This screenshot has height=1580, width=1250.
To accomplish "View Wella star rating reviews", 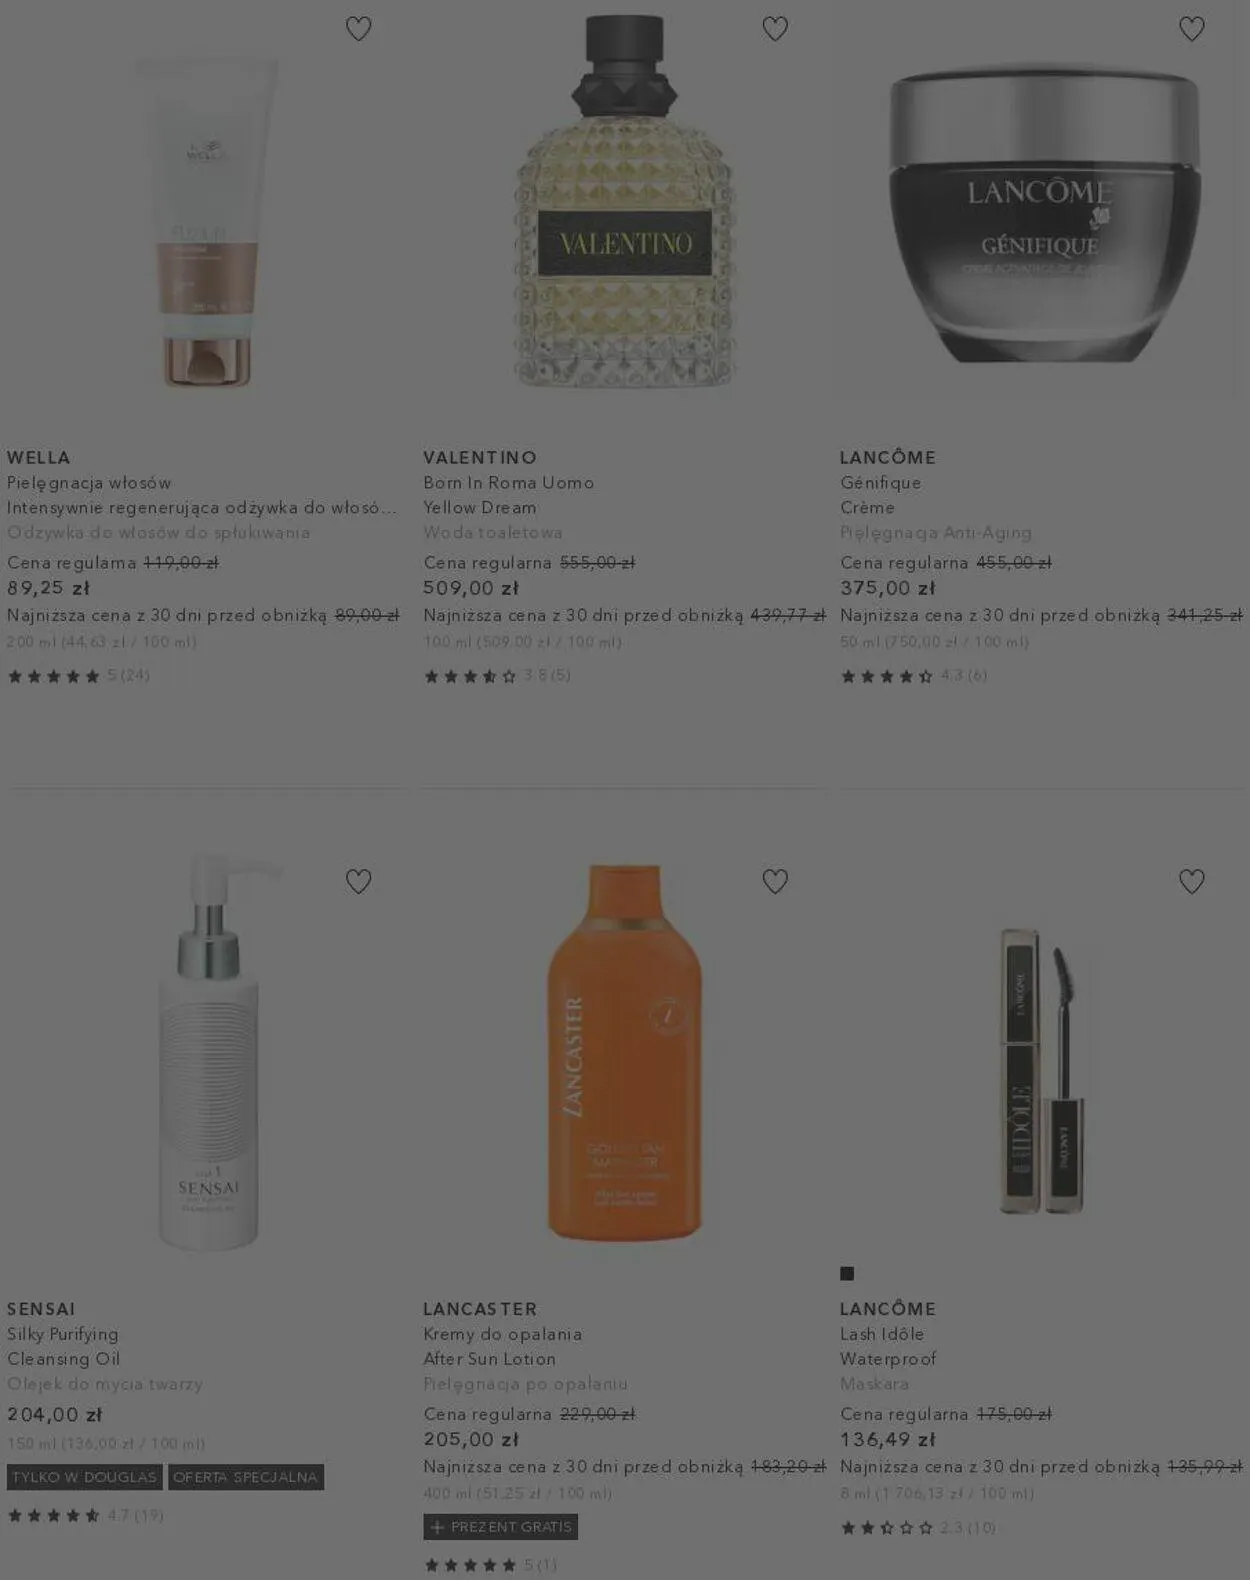I will 79,676.
